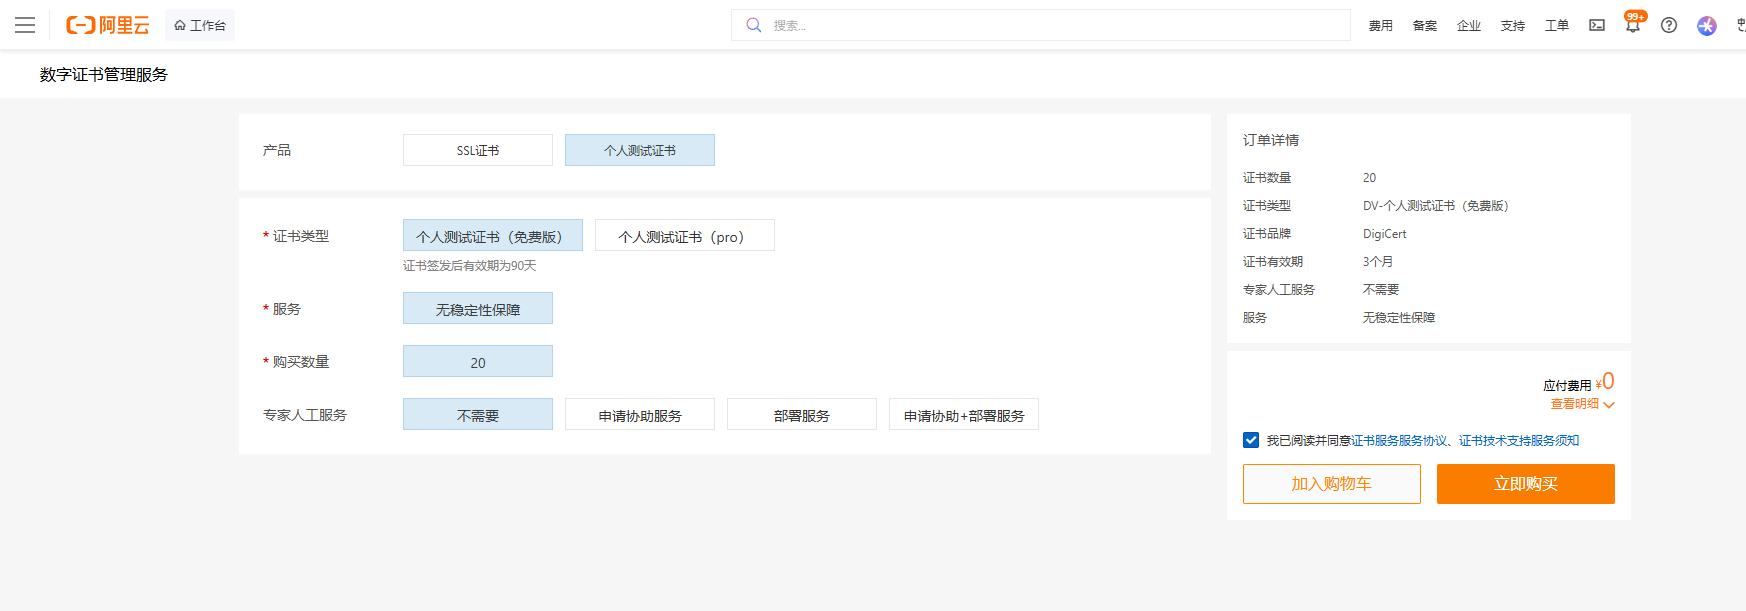Click the help question mark icon

[x=1669, y=25]
